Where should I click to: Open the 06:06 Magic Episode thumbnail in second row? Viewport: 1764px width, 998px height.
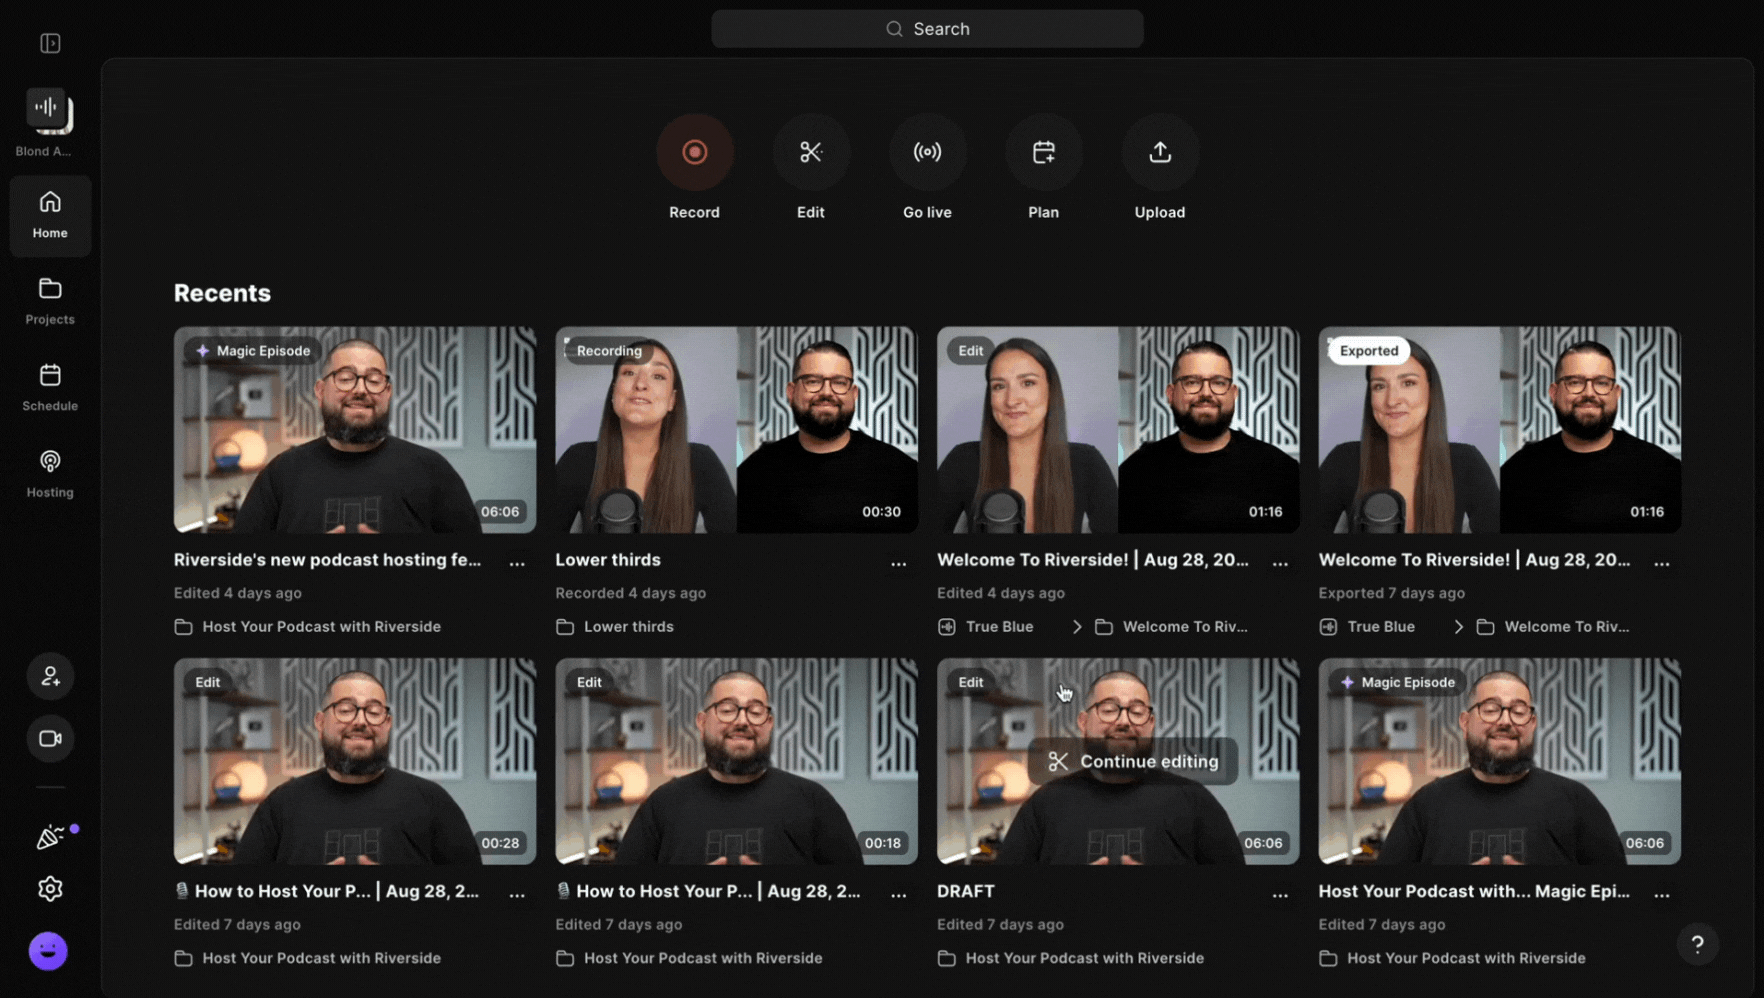pyautogui.click(x=1499, y=762)
